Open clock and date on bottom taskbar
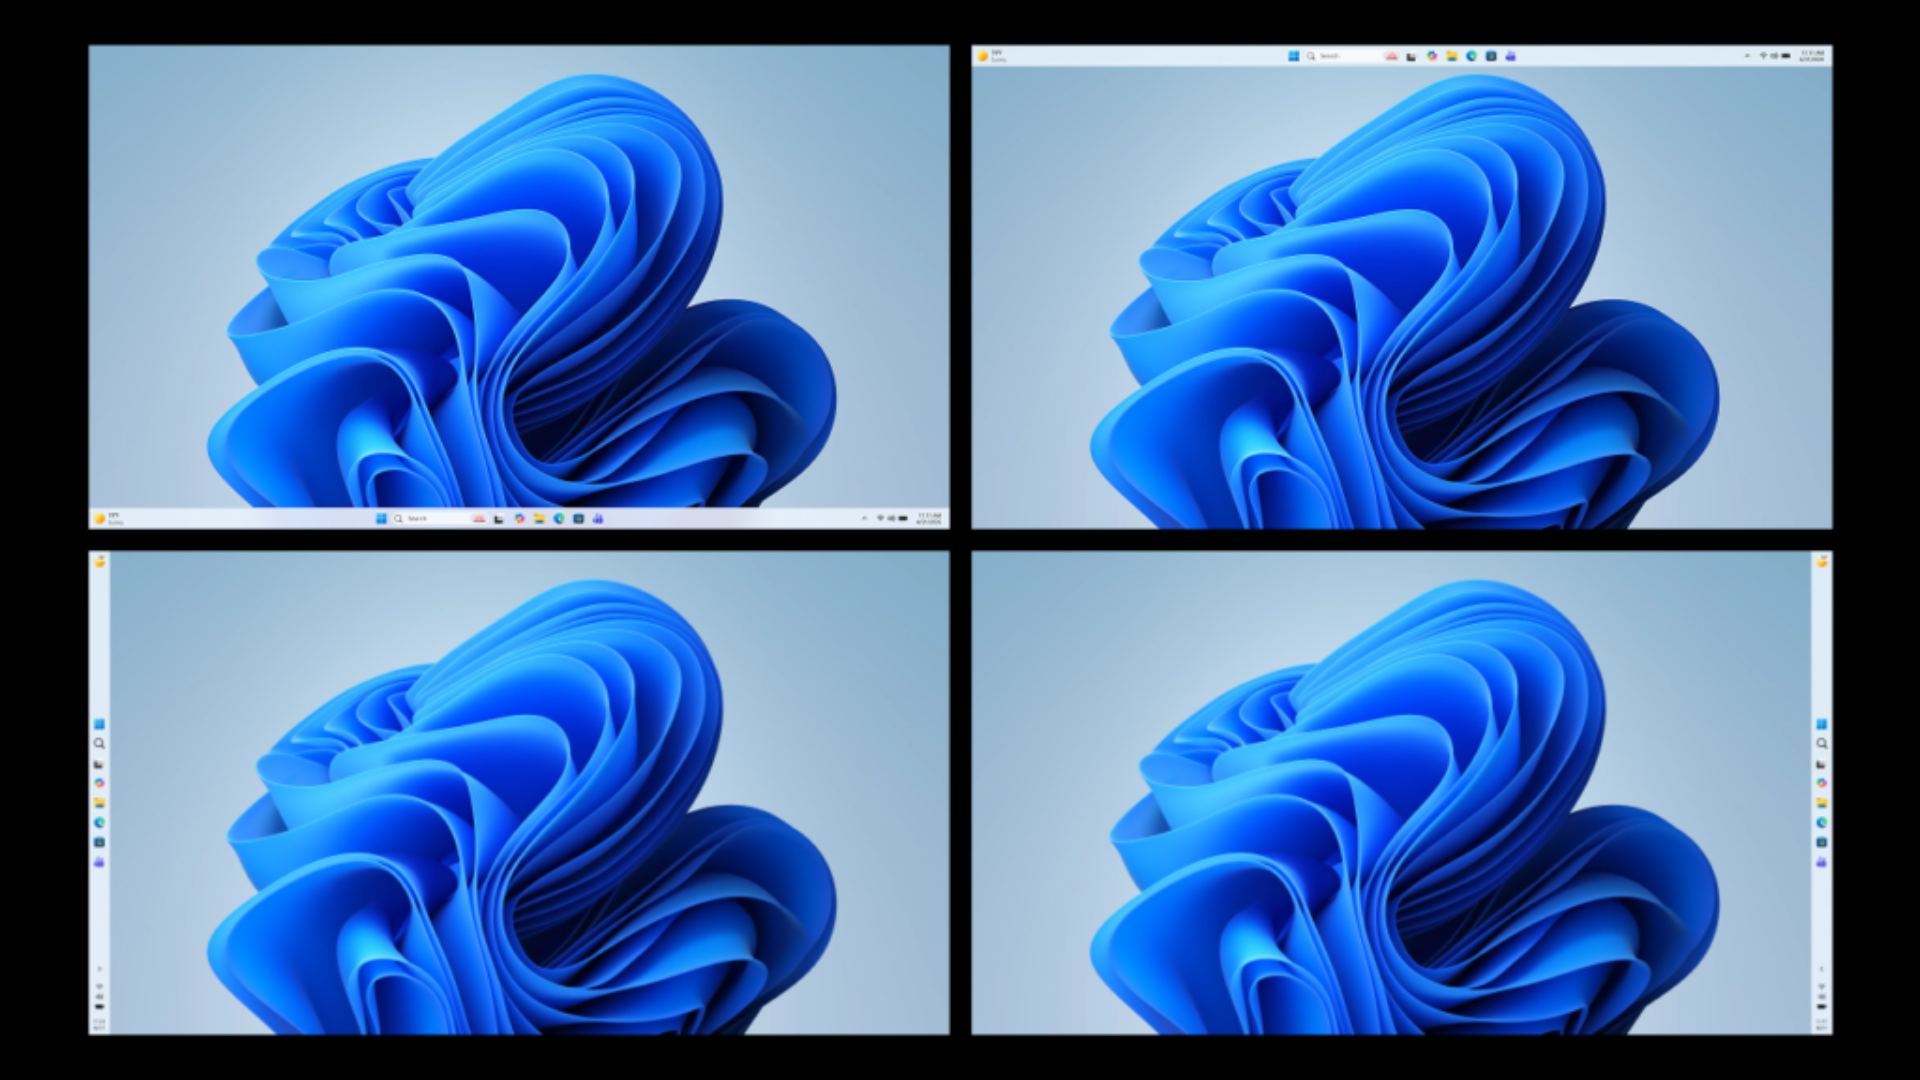 (x=928, y=518)
